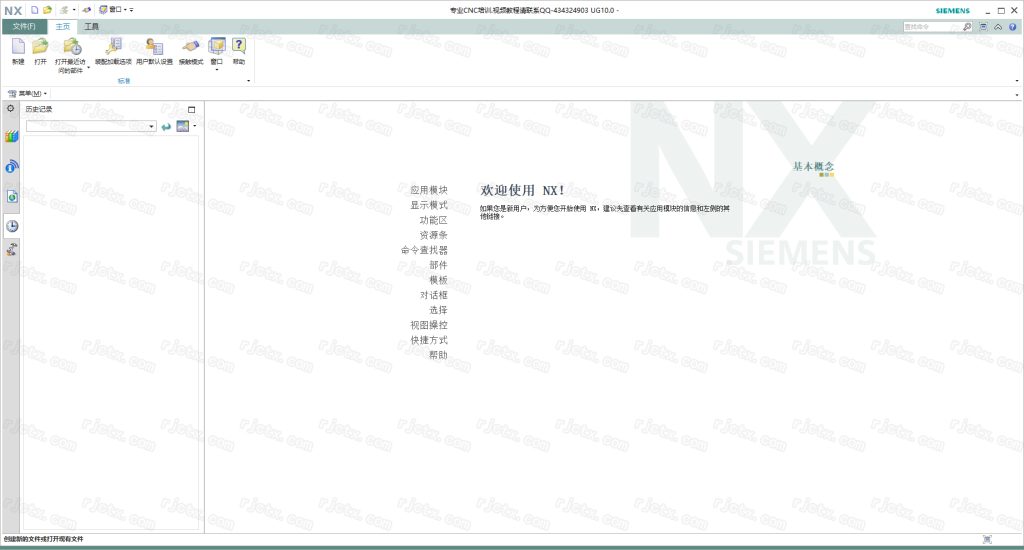Screen dimensions: 1024x550
Task: Click the resource bar settings gear
Action: click(x=11, y=108)
